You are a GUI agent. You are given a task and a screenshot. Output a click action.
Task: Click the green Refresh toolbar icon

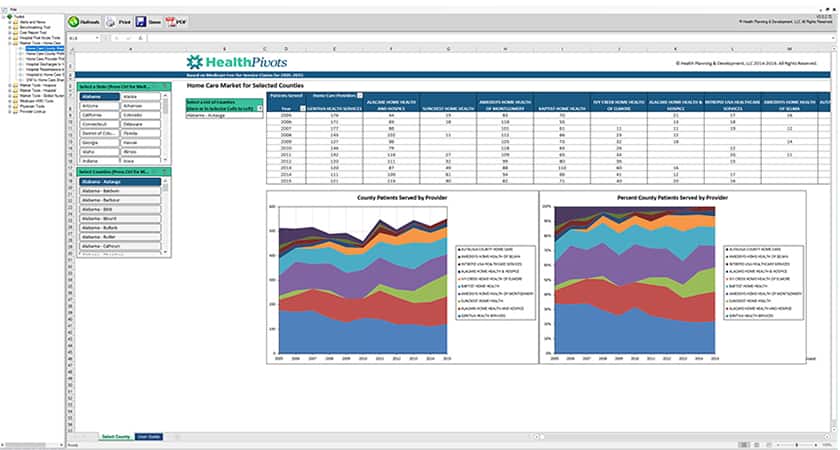(74, 22)
